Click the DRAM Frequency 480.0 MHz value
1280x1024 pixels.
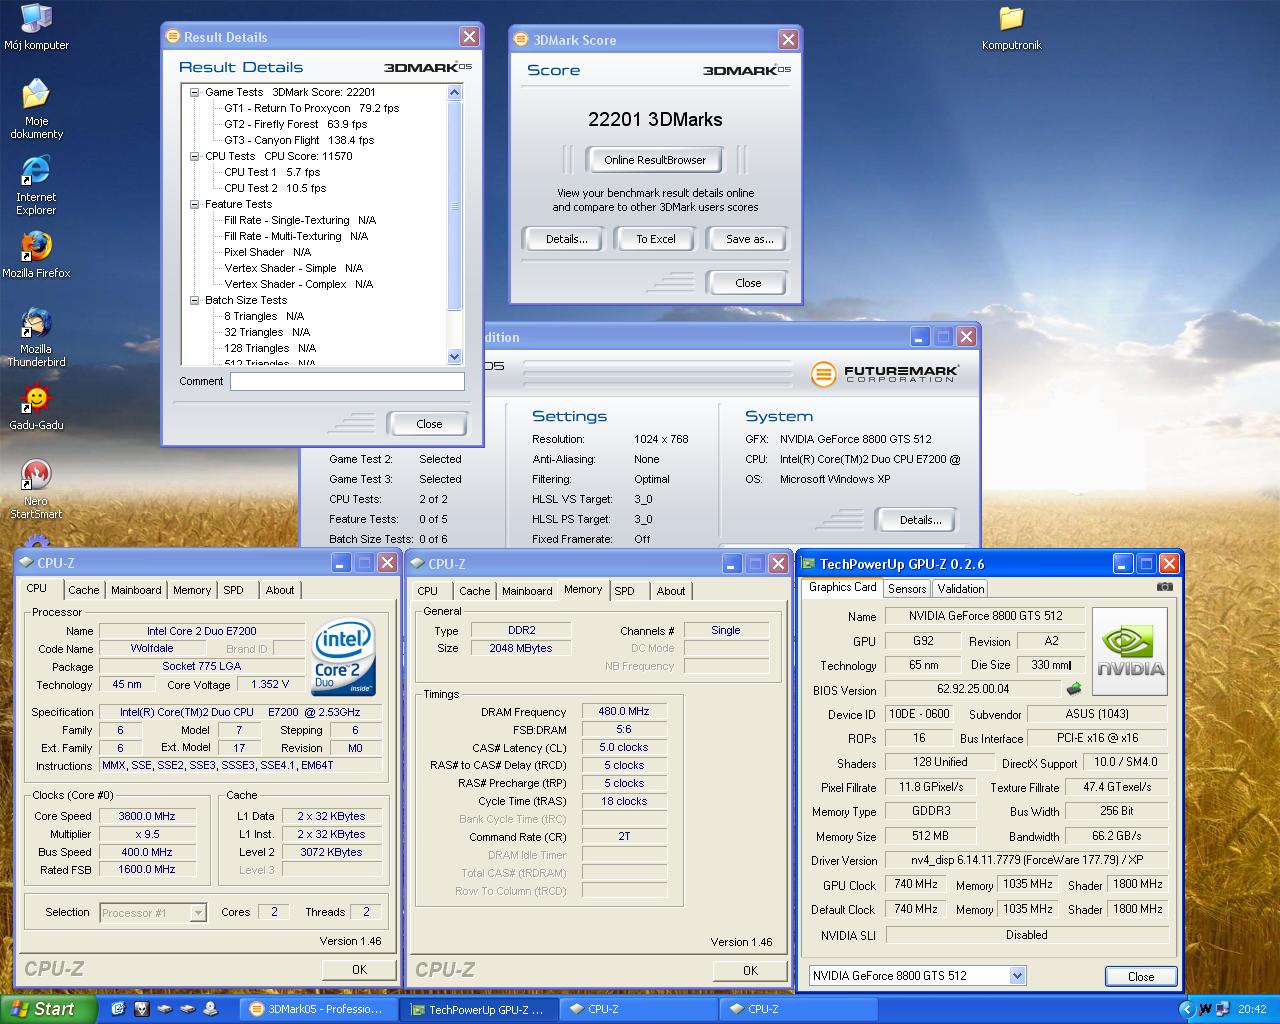(x=624, y=711)
